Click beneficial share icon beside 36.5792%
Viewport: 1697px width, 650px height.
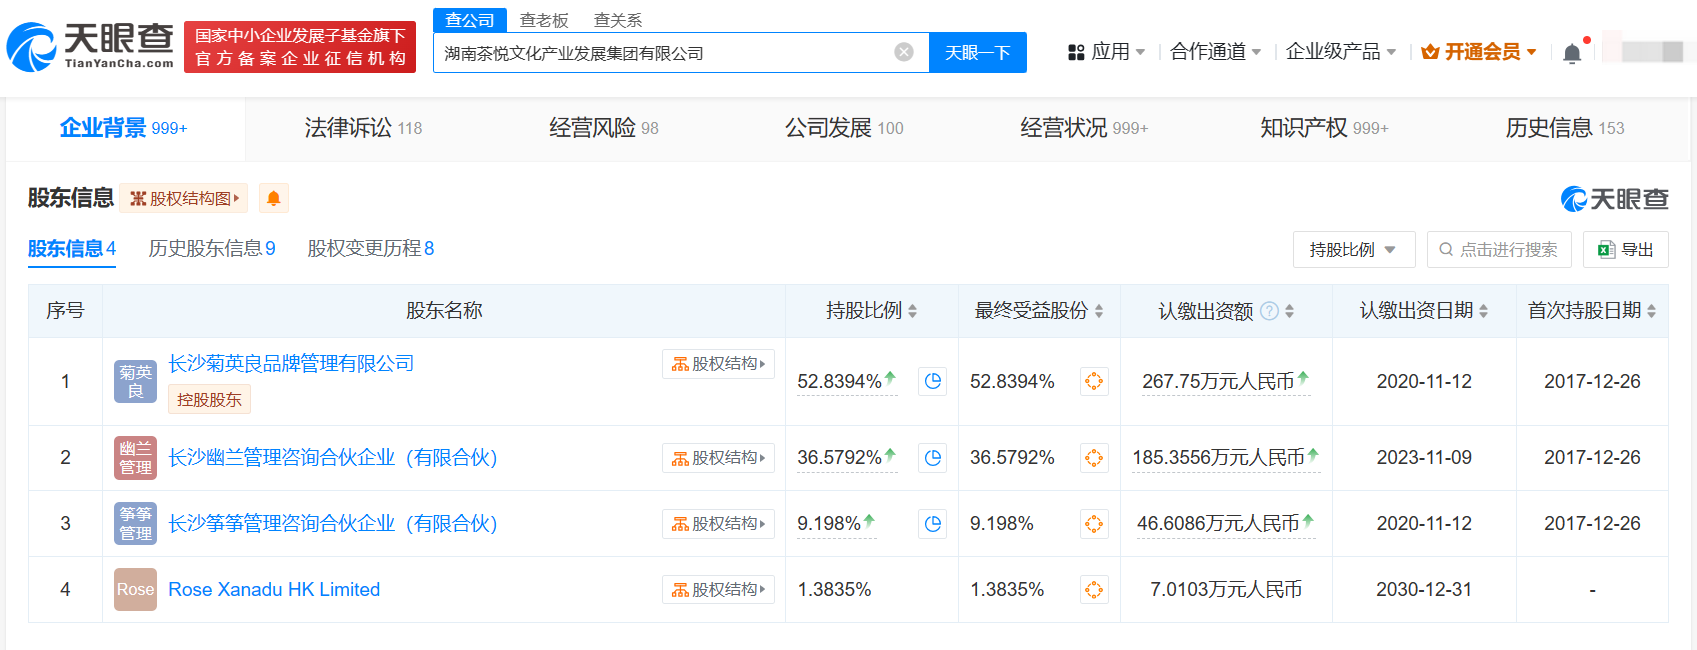tap(1094, 458)
